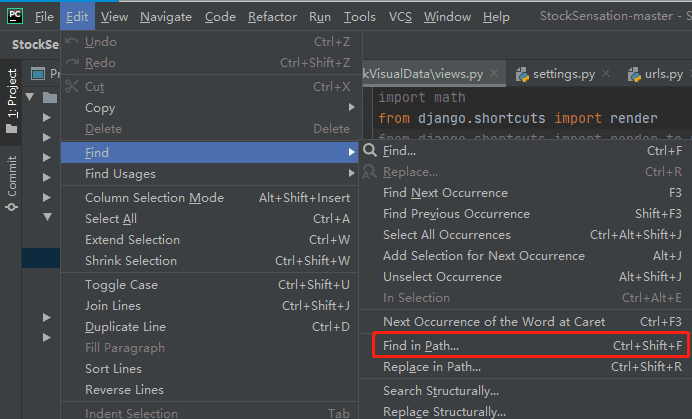
Task: Click the Python file icon on settings.py tab
Action: (x=522, y=74)
